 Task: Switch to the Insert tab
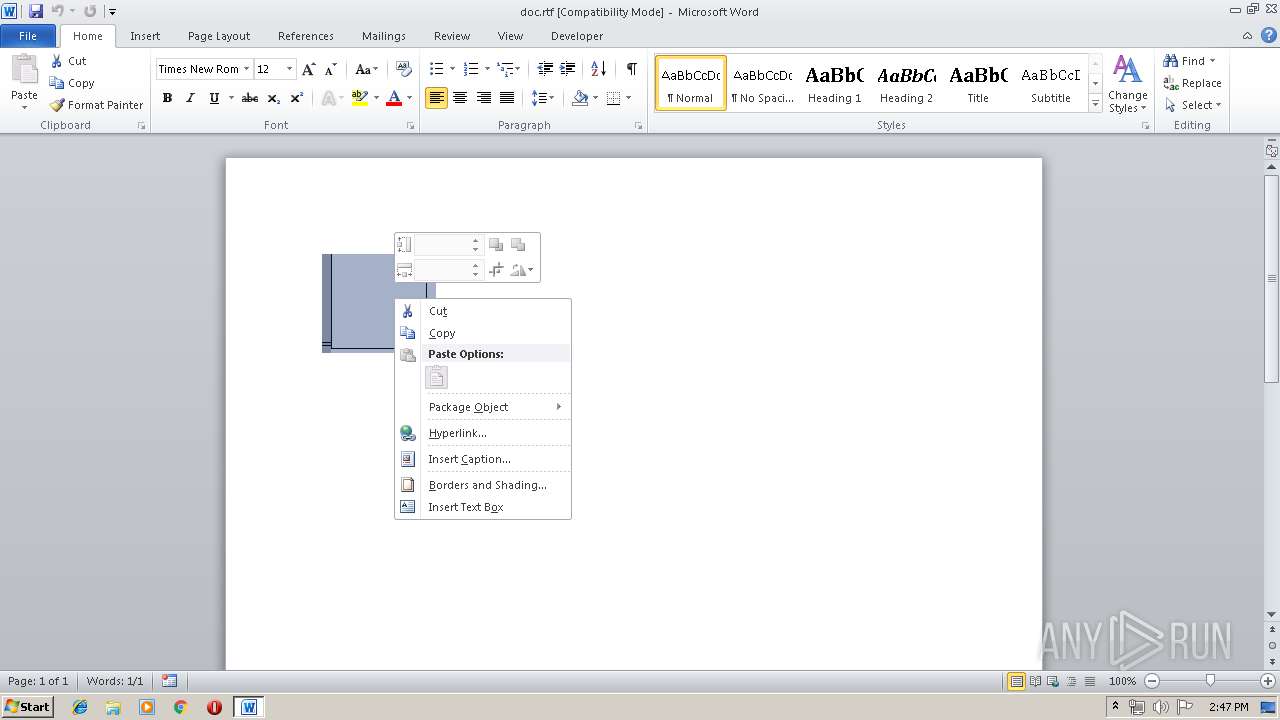[x=145, y=36]
